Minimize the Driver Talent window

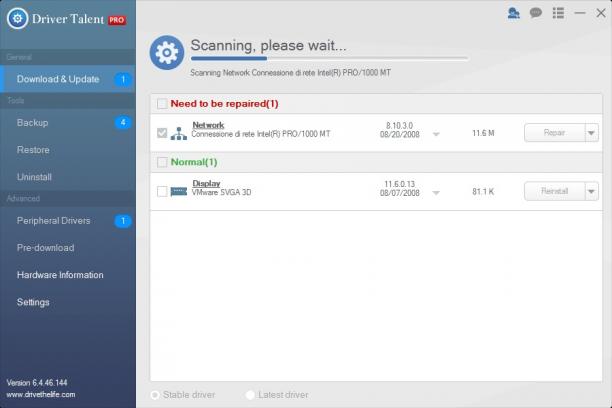pos(580,13)
